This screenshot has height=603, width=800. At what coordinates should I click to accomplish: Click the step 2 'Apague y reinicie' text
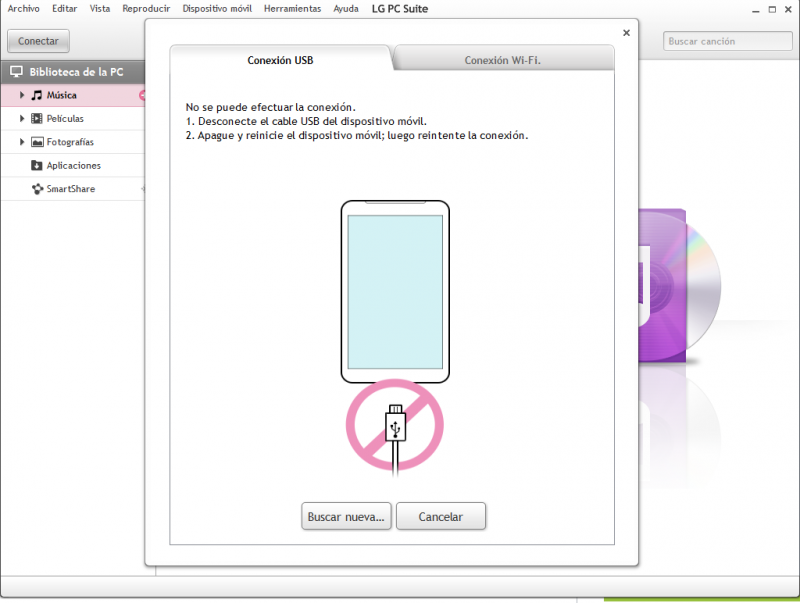pos(357,136)
